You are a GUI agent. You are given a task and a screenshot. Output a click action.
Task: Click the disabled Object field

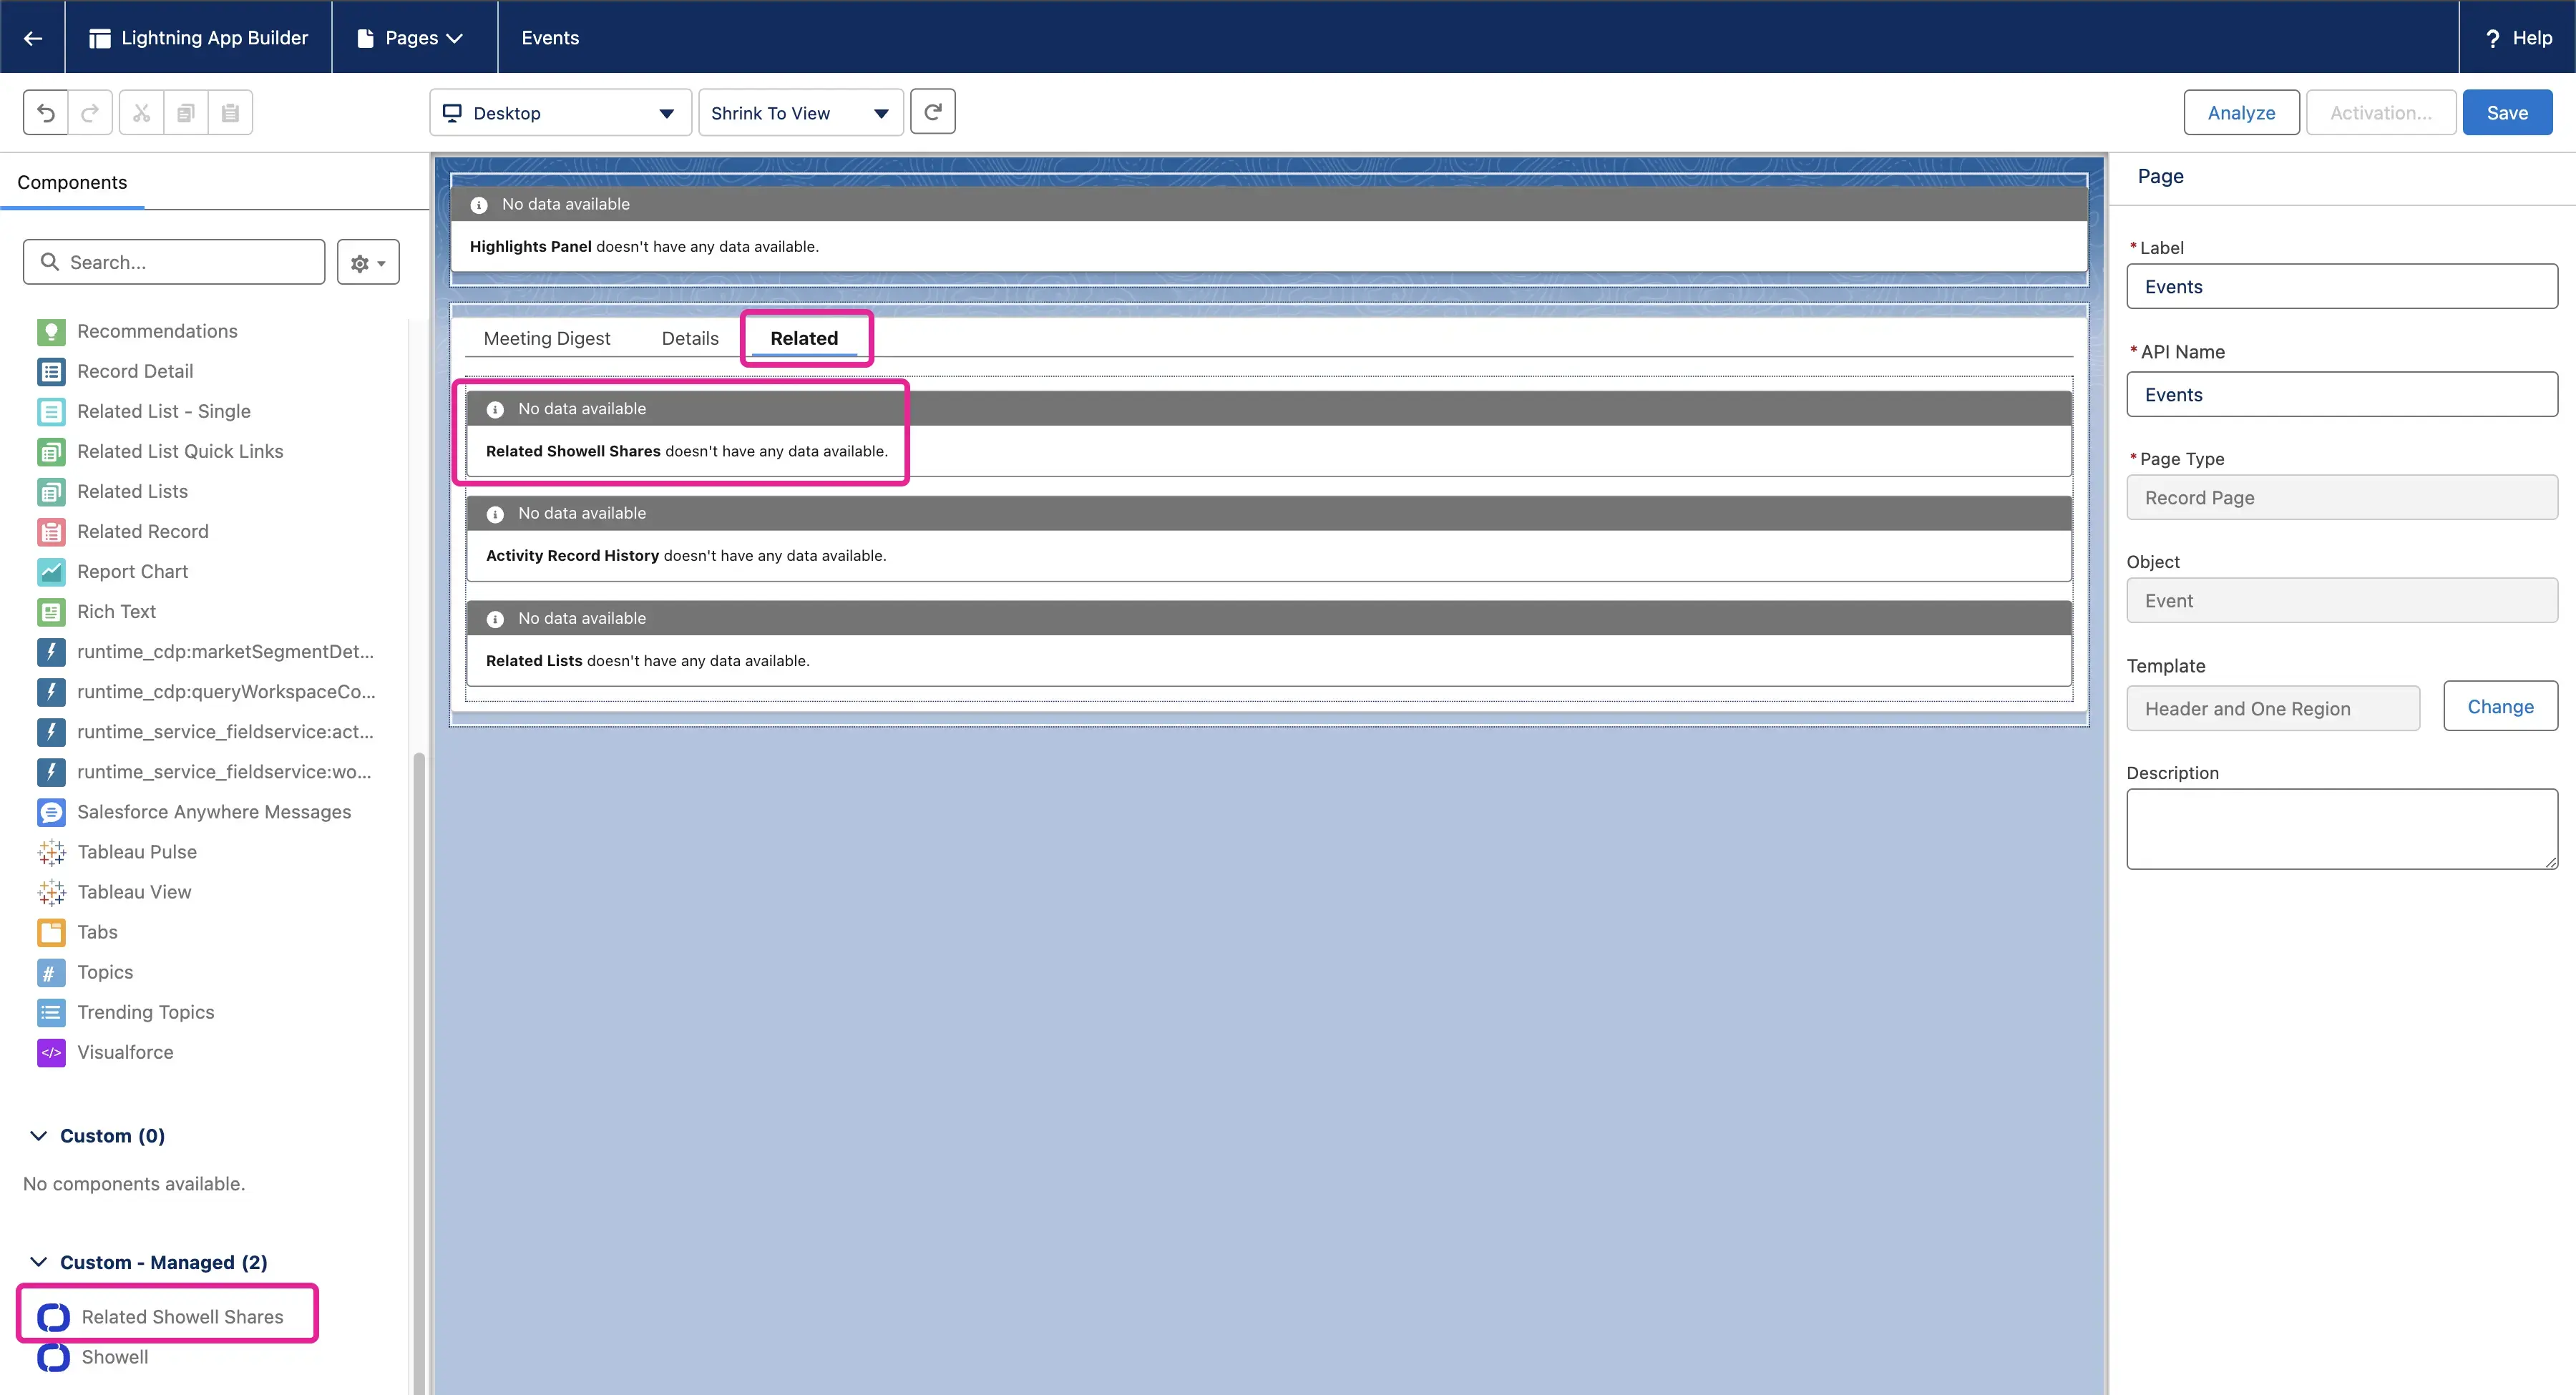click(2341, 600)
